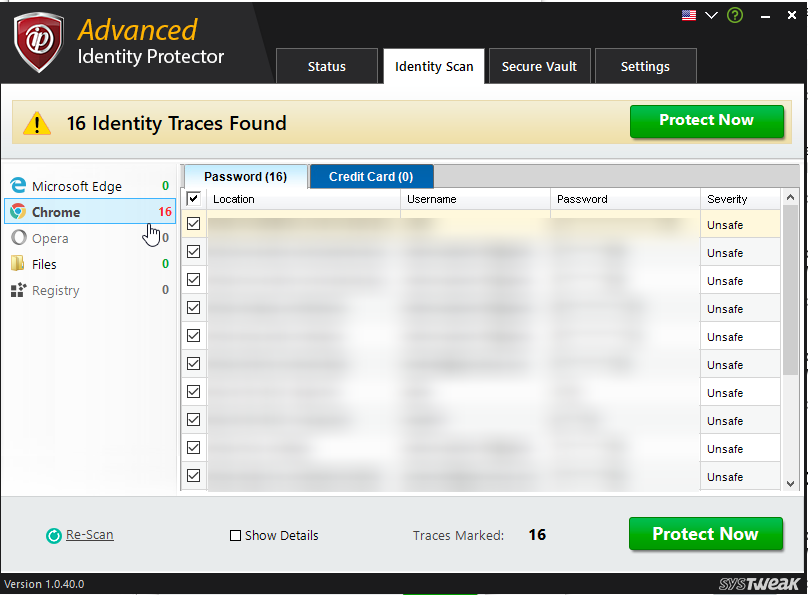Viewport: 808px width, 595px height.
Task: Expand the titlebar chevron dropdown
Action: (710, 15)
